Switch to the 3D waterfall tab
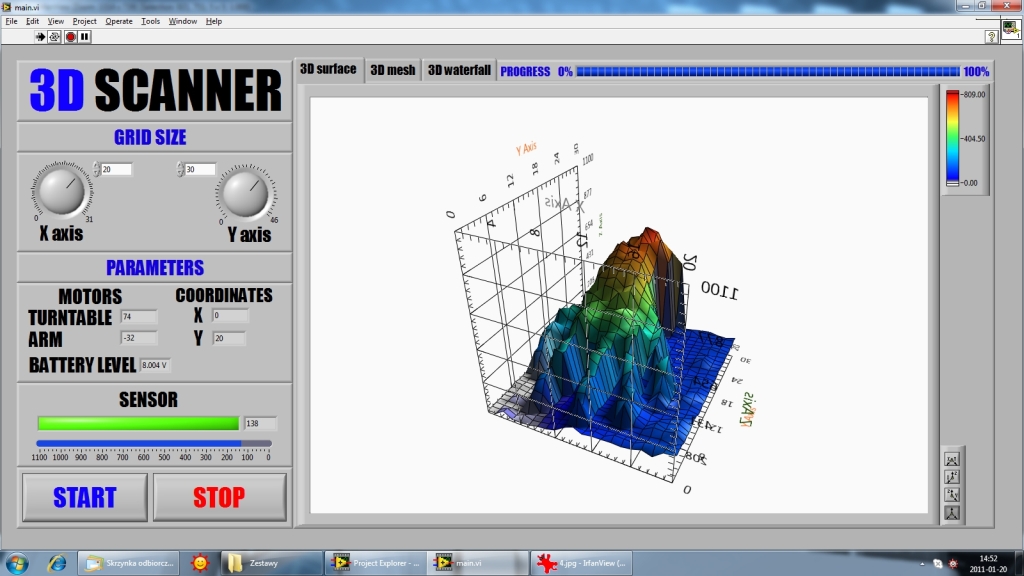Viewport: 1024px width, 576px height. pos(459,71)
